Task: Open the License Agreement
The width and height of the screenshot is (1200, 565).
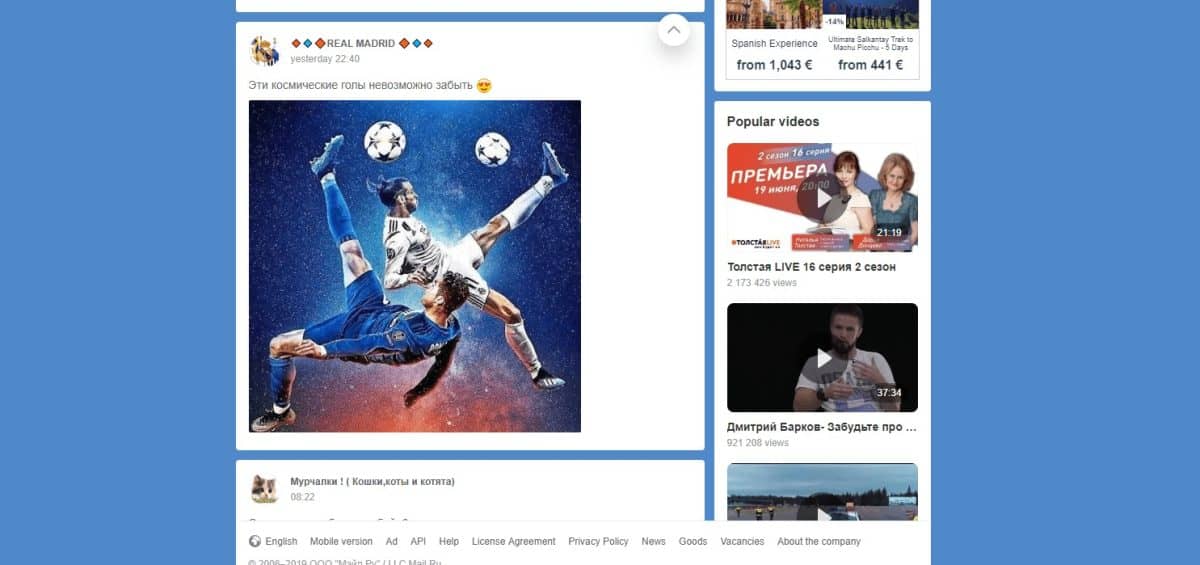Action: coord(513,541)
